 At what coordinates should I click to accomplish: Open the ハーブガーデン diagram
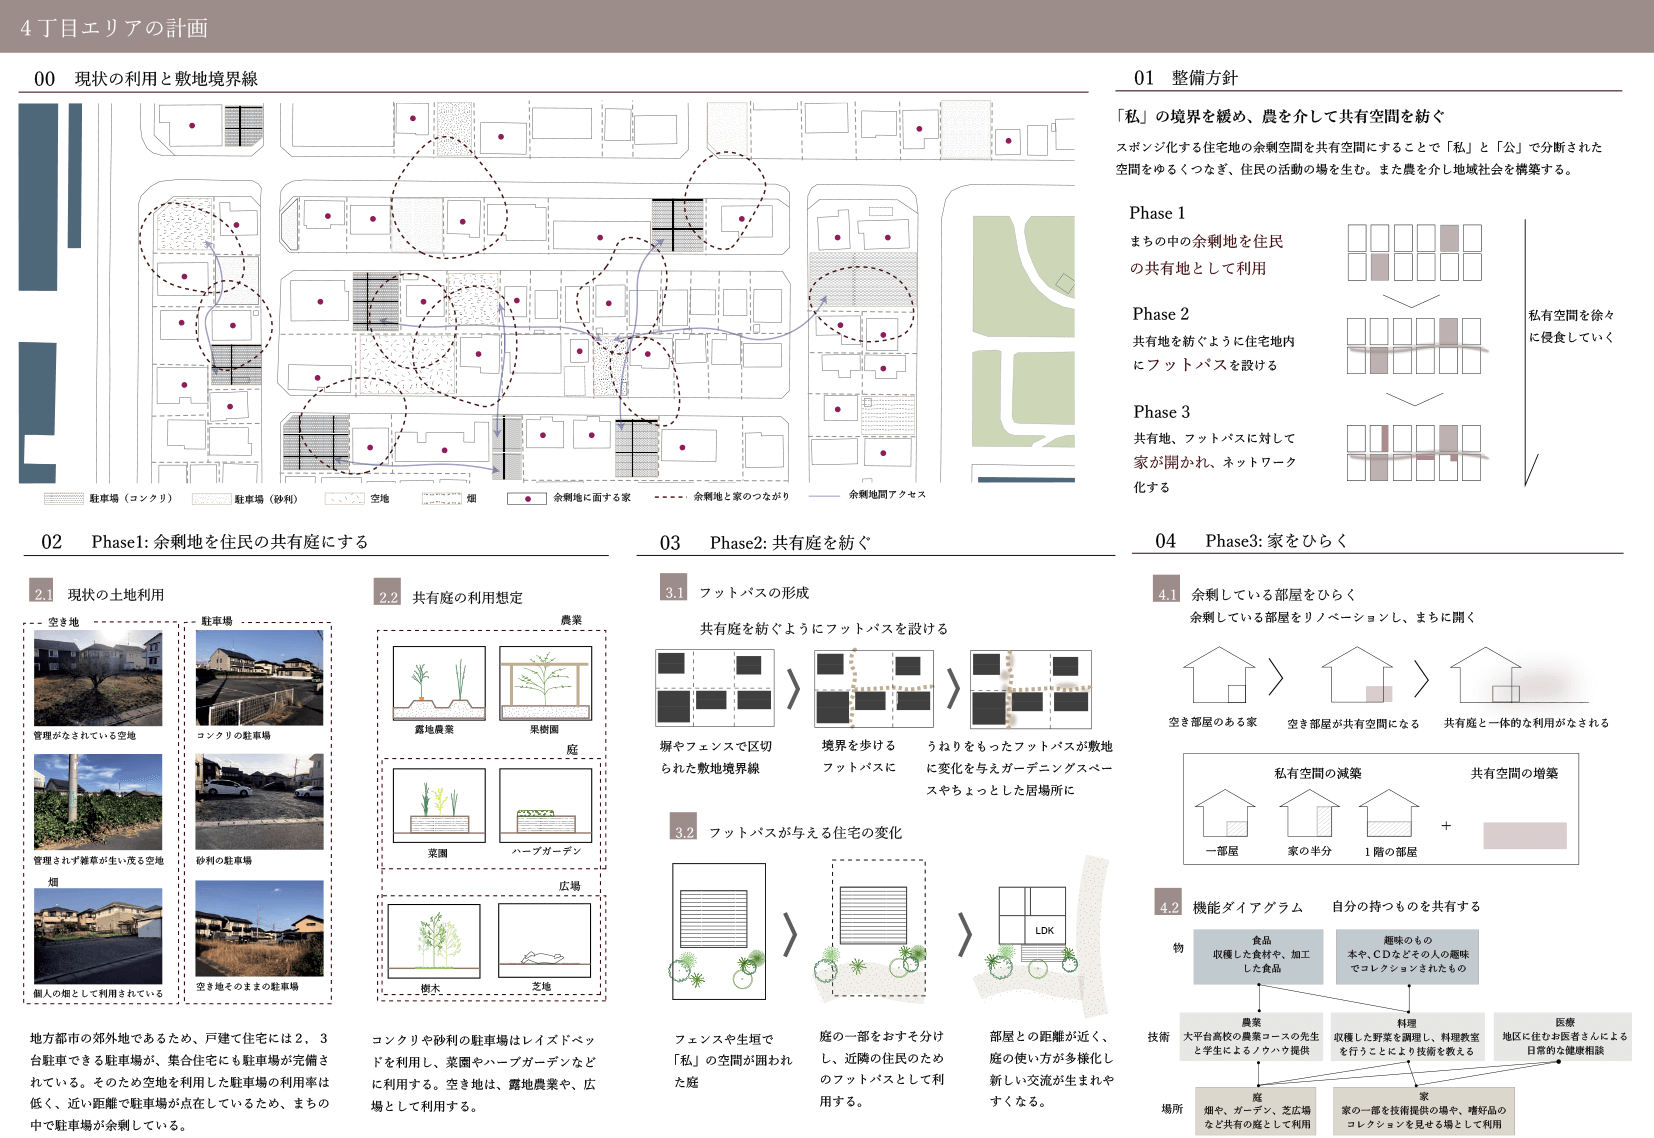point(546,806)
